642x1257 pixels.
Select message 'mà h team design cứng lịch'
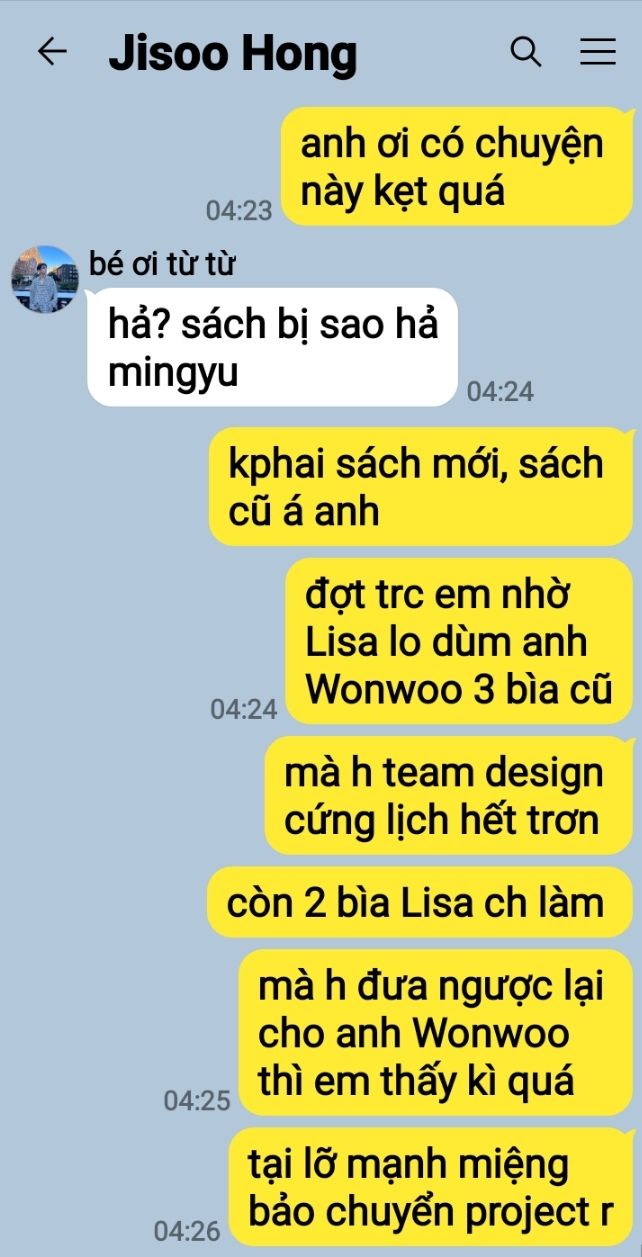pyautogui.click(x=448, y=795)
